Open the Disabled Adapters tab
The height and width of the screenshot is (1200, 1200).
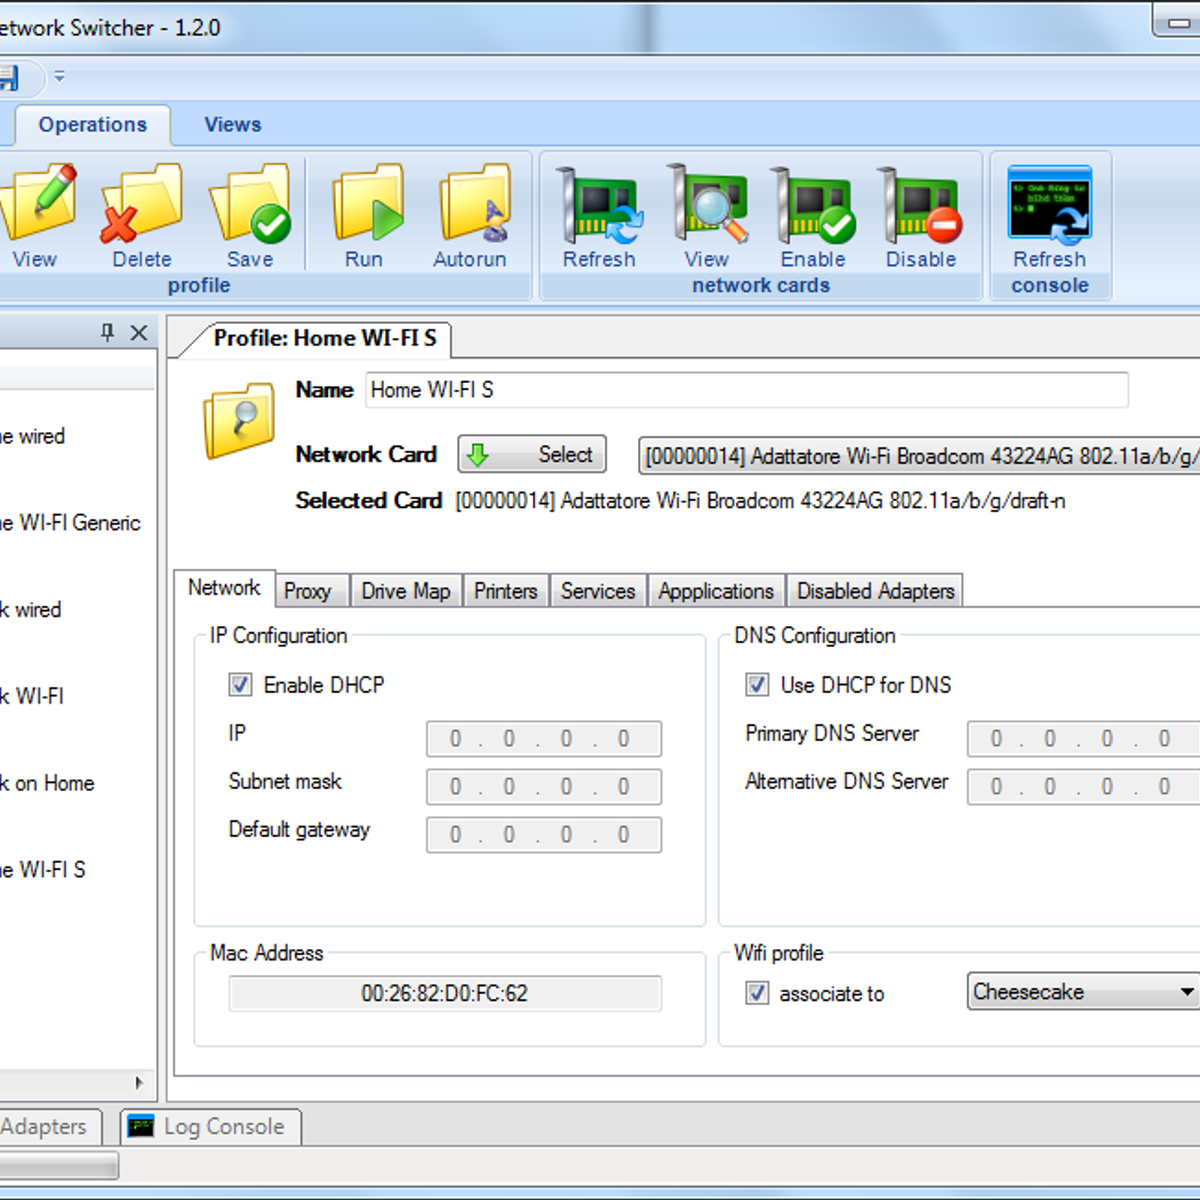click(x=875, y=591)
